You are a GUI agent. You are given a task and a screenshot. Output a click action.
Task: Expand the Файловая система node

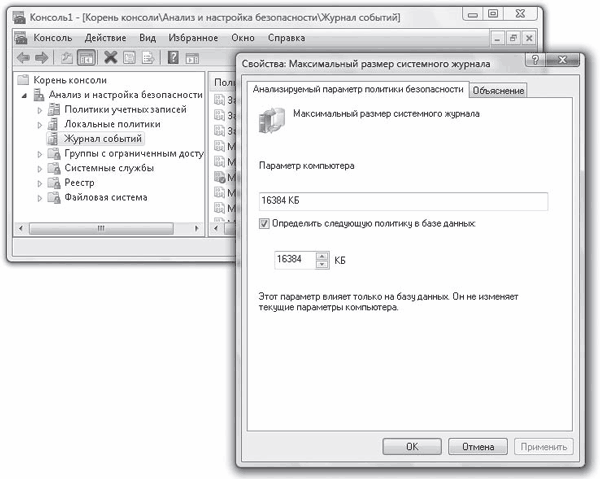point(39,198)
